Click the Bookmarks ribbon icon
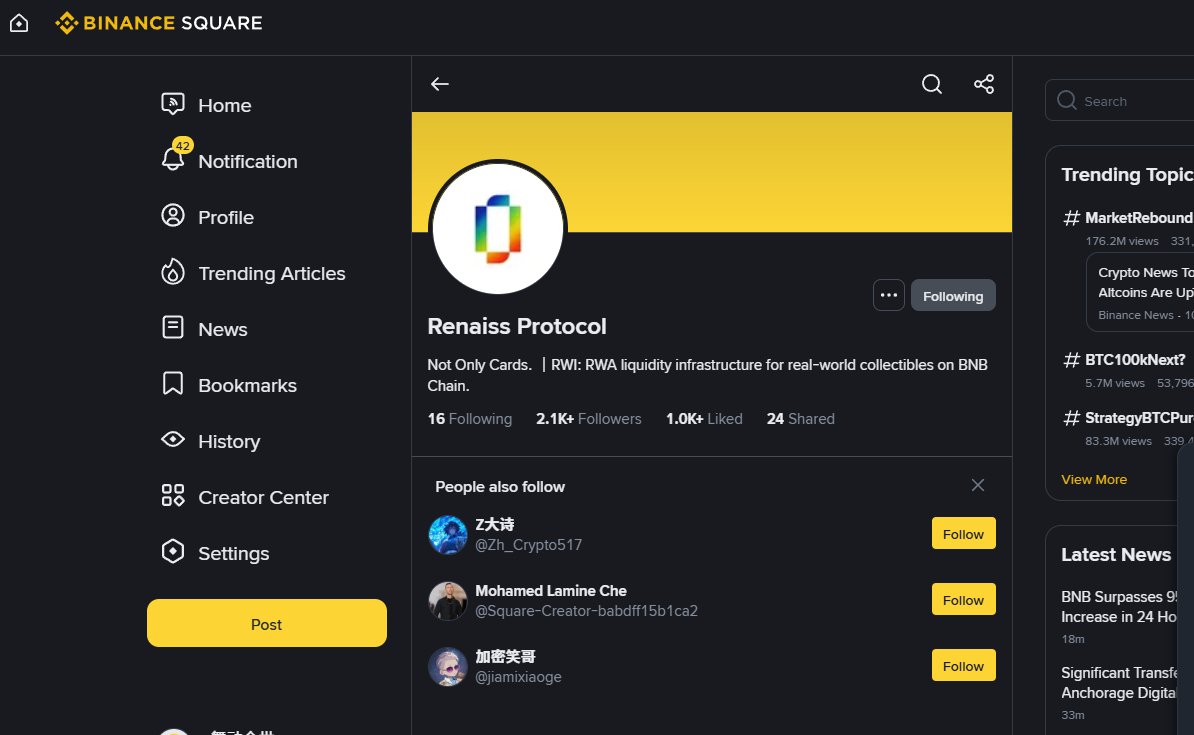This screenshot has height=735, width=1194. pyautogui.click(x=173, y=383)
